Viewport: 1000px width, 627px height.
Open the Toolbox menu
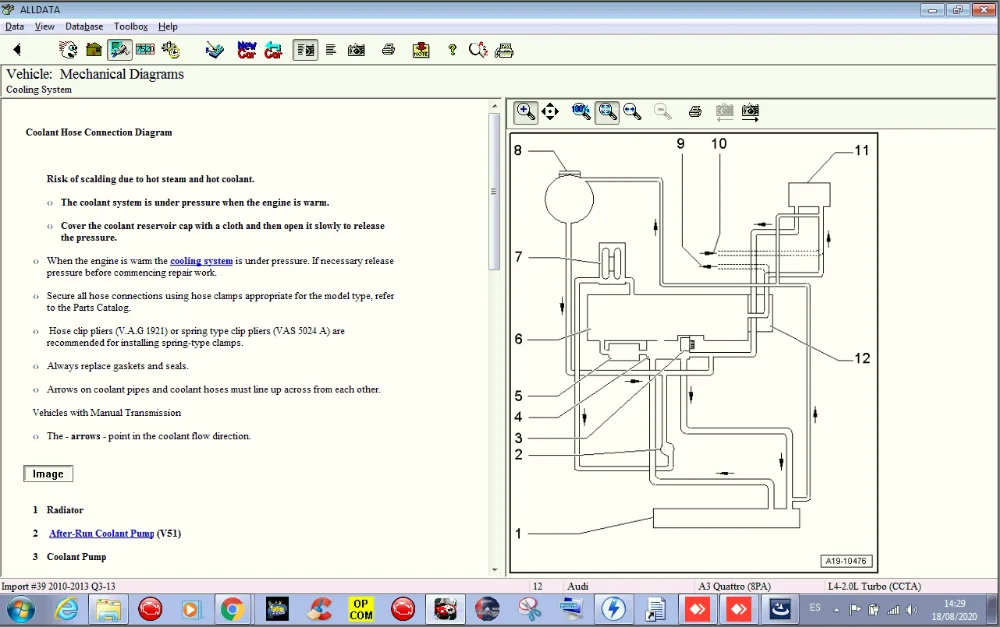[x=131, y=26]
